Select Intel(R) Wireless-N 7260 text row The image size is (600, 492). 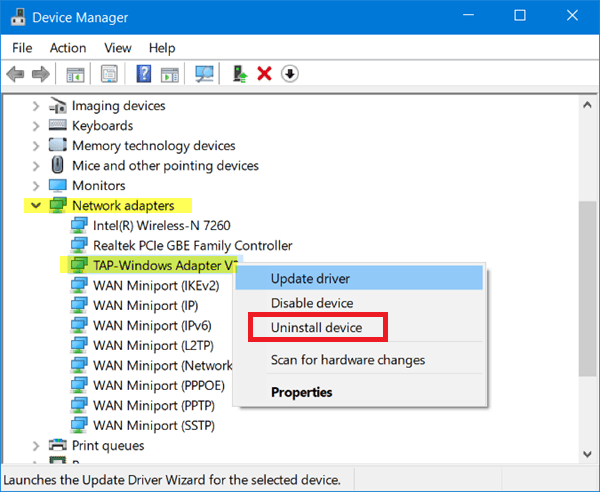coord(161,225)
